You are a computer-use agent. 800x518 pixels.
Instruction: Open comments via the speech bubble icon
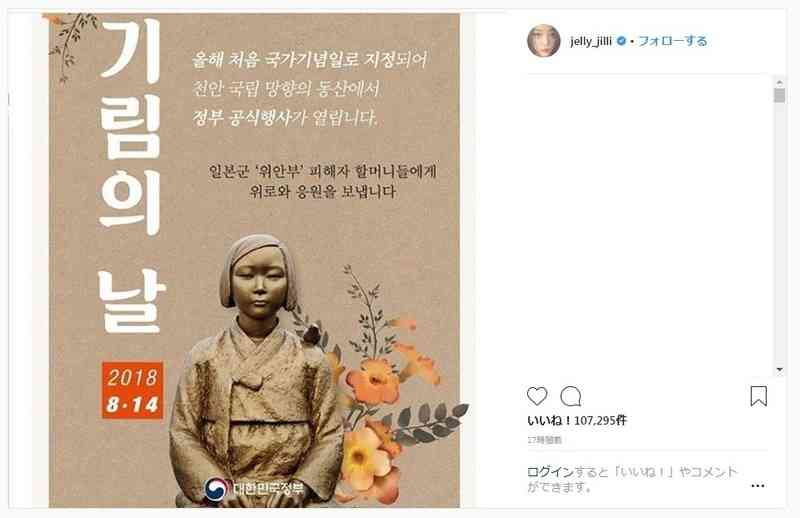click(x=570, y=396)
